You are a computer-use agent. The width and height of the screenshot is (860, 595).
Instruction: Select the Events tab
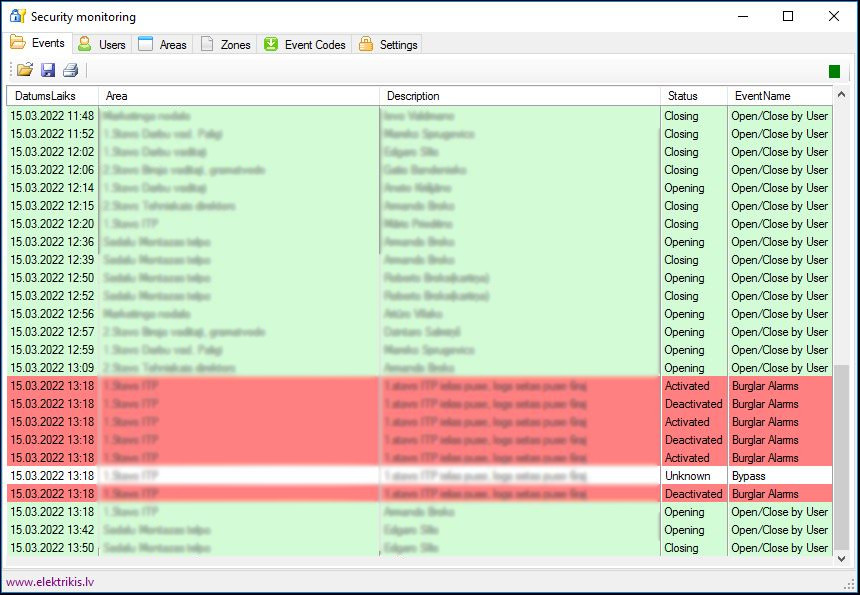coord(38,44)
